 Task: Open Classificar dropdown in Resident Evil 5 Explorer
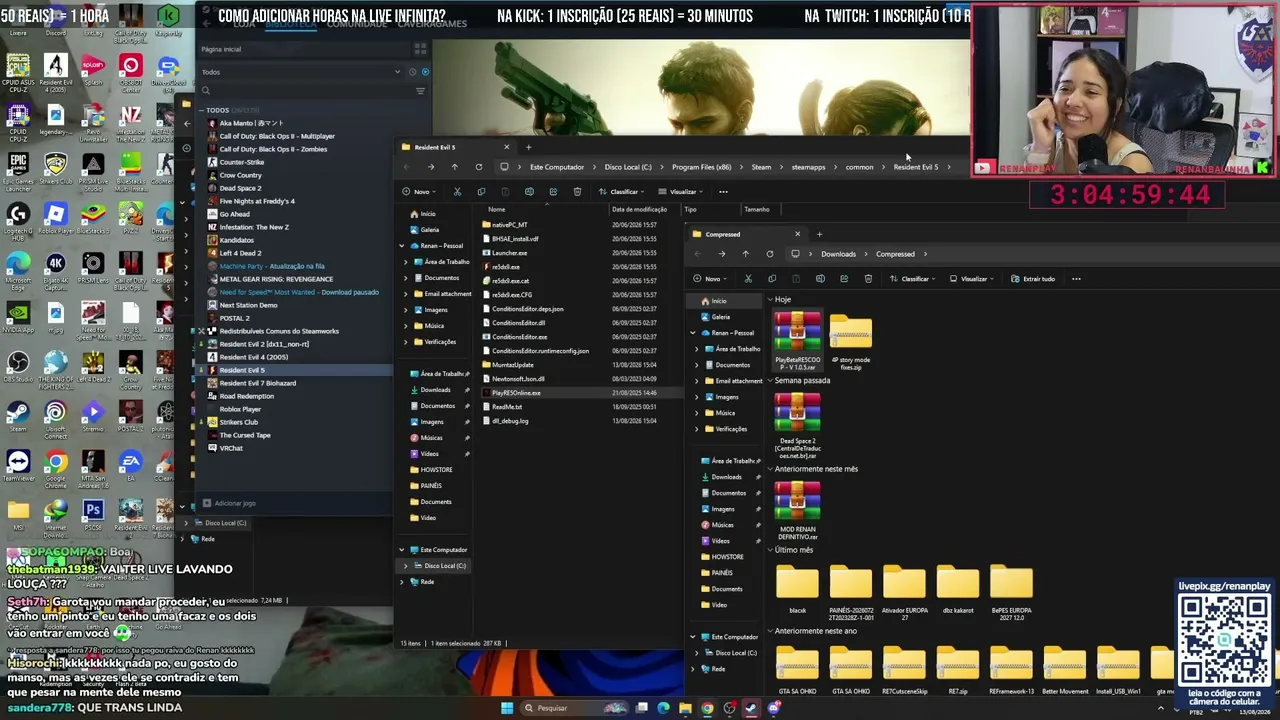pyautogui.click(x=622, y=192)
